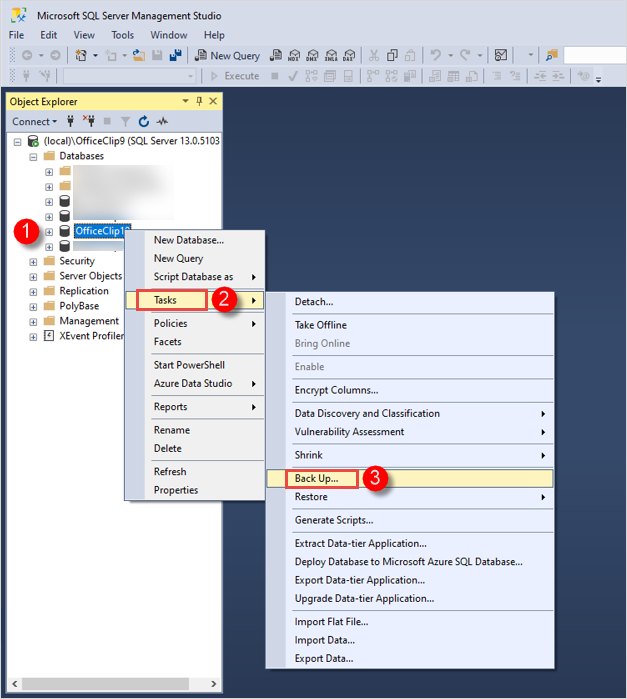Image resolution: width=627 pixels, height=699 pixels.
Task: Open the Help menu
Action: tap(214, 35)
